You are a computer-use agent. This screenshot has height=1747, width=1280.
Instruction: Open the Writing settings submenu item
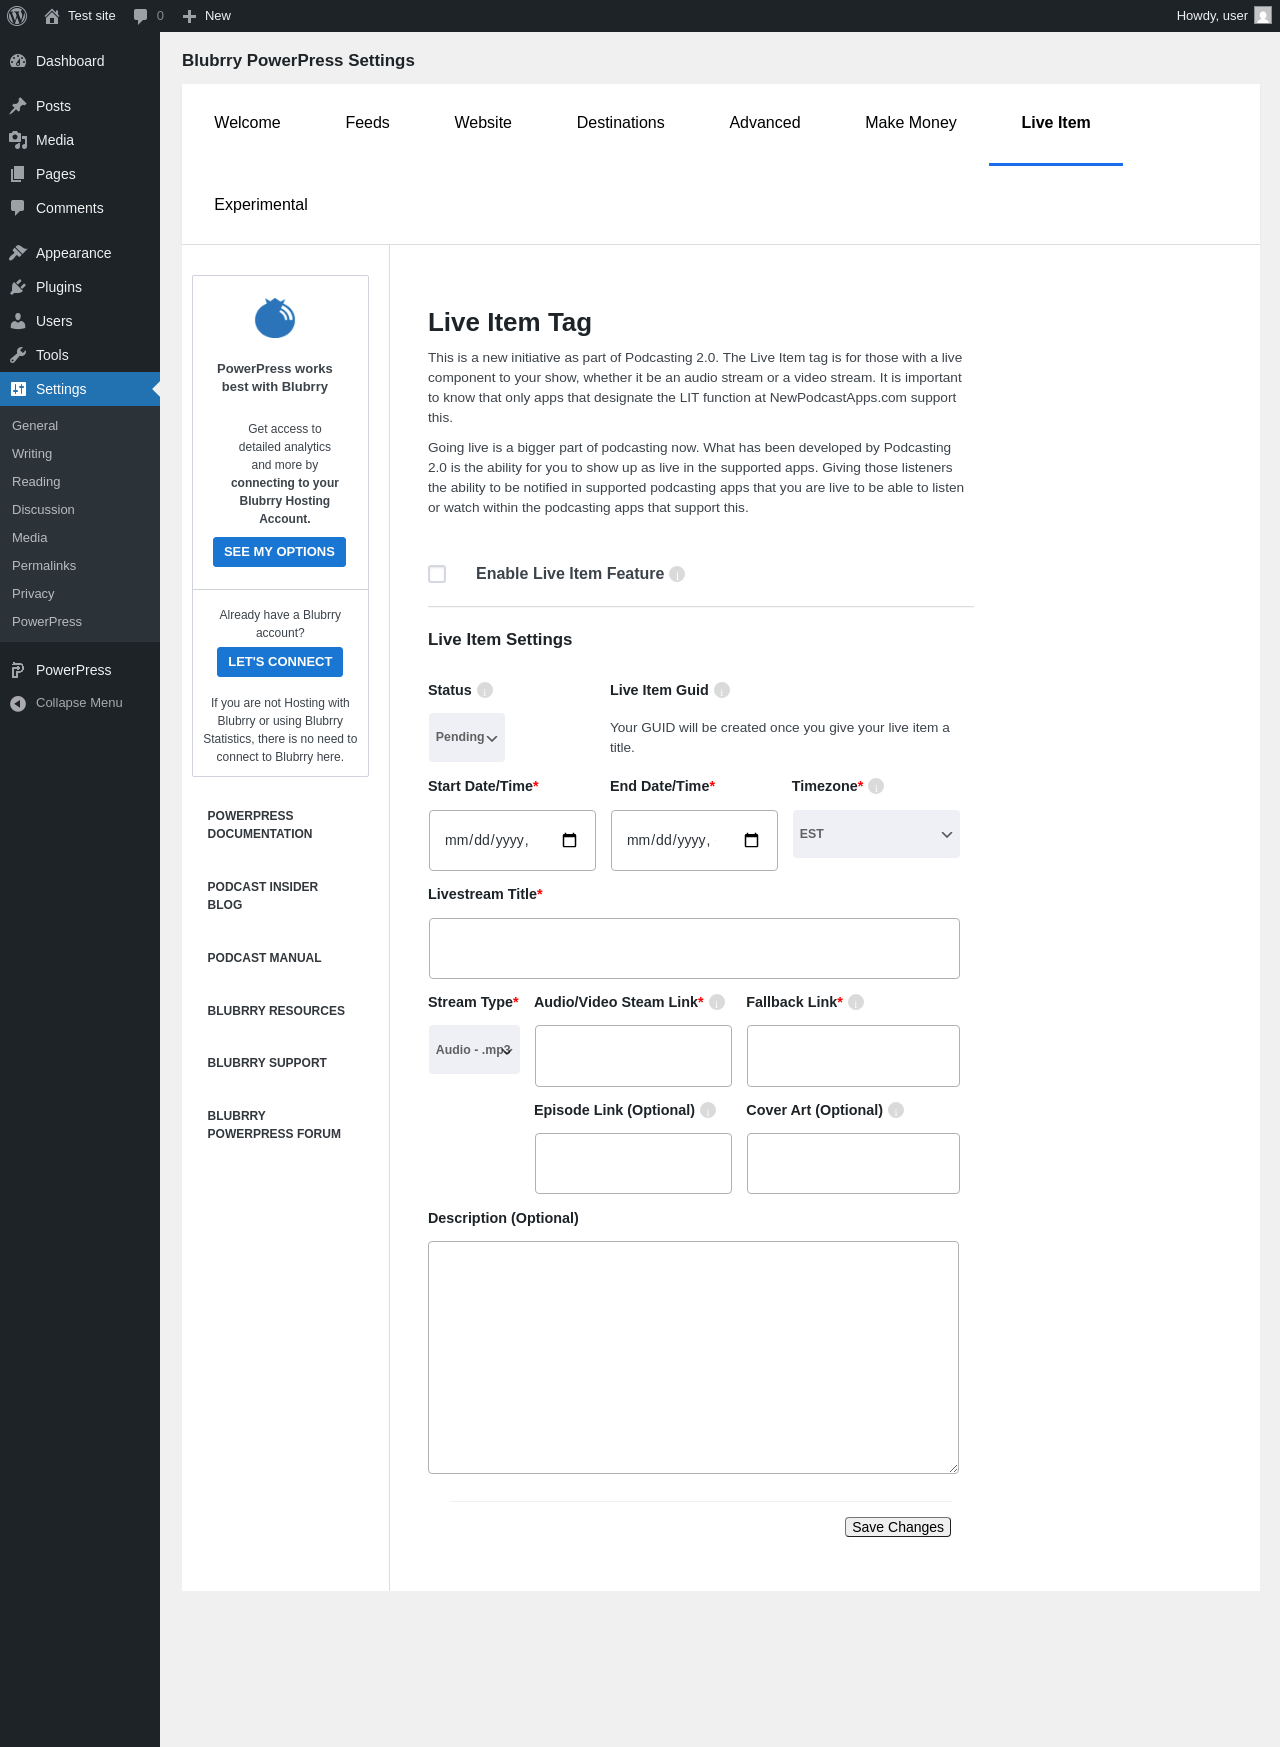tap(32, 454)
